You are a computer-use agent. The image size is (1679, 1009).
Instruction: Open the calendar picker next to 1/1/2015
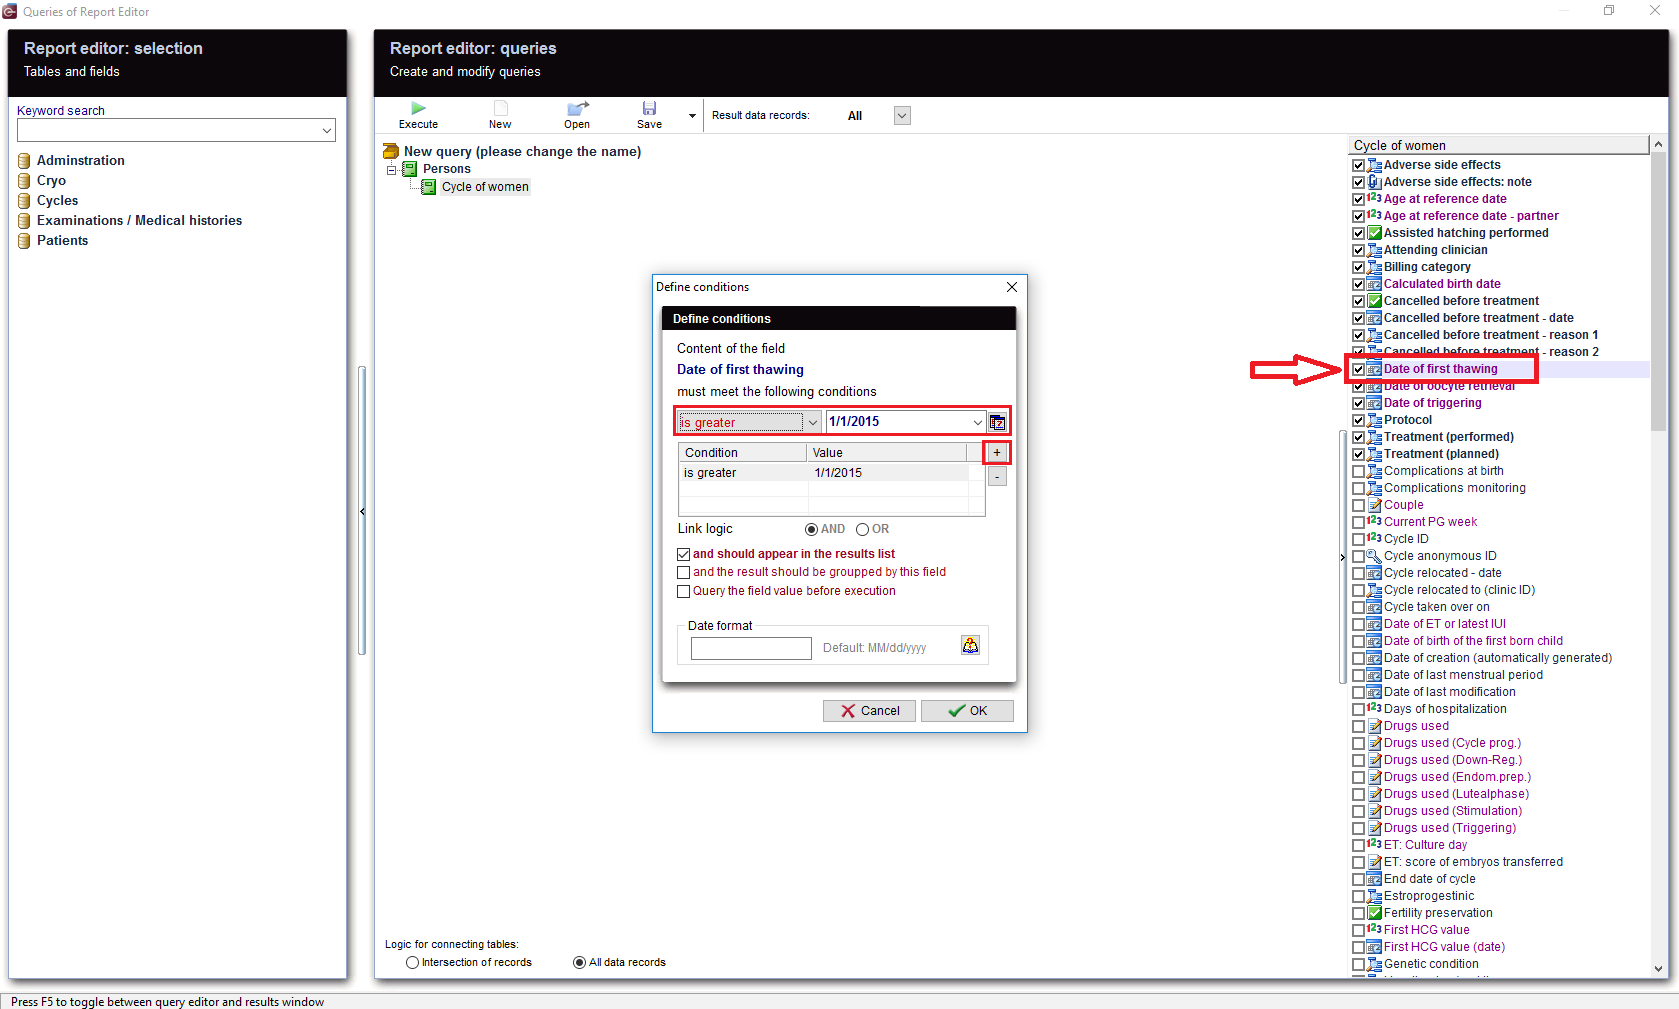tap(998, 422)
